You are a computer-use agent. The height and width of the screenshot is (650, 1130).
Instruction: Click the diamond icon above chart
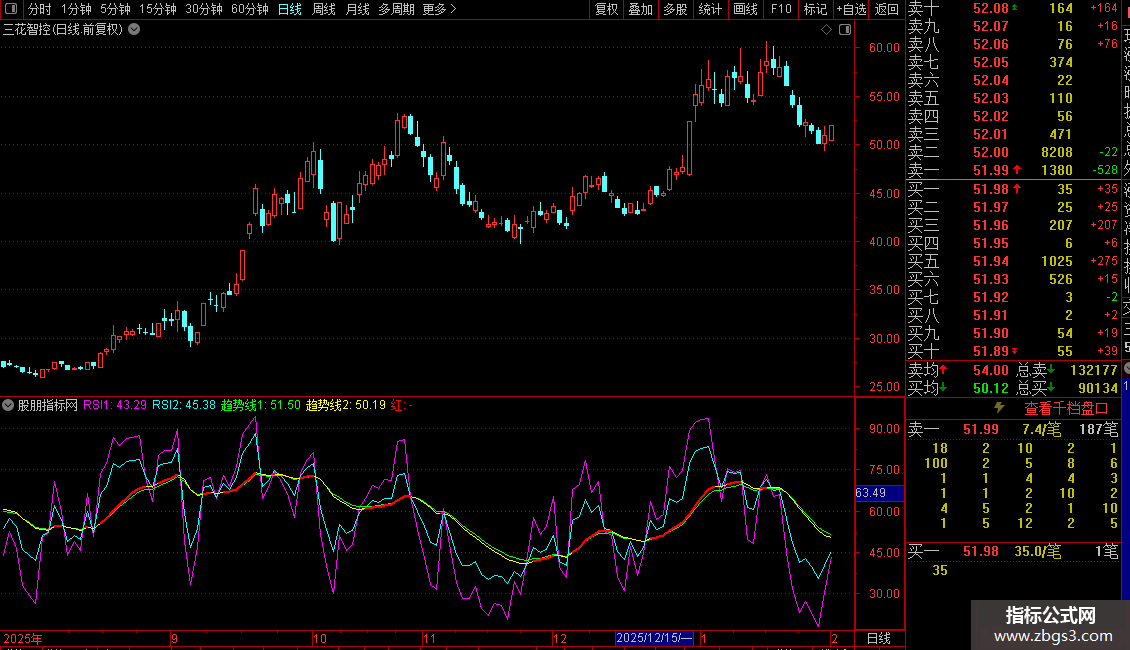point(827,30)
